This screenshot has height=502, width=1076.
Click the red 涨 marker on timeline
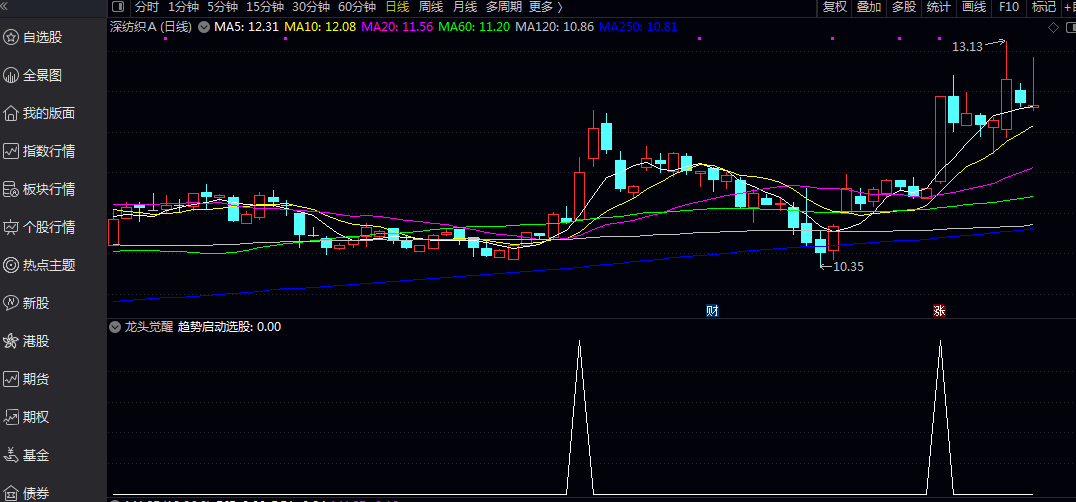pyautogui.click(x=939, y=310)
